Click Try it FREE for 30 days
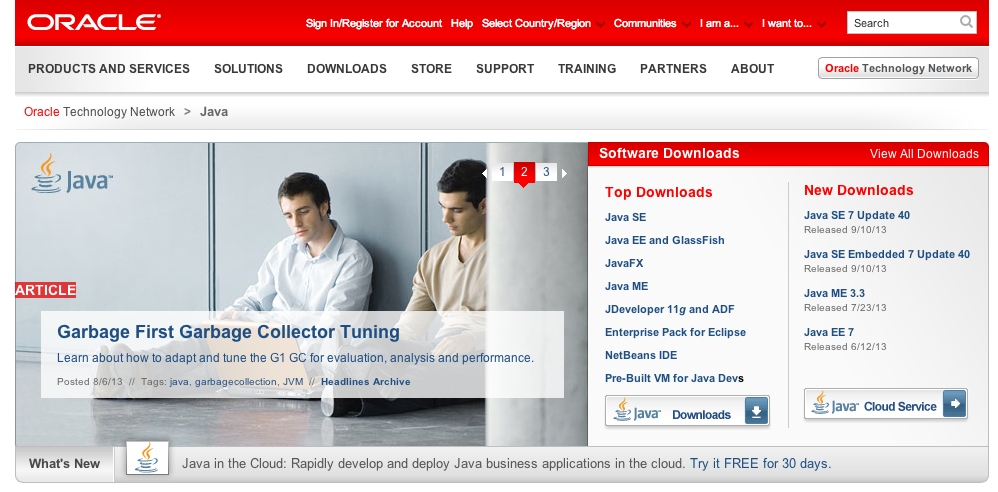Viewport: 998px width, 492px height. [x=760, y=463]
